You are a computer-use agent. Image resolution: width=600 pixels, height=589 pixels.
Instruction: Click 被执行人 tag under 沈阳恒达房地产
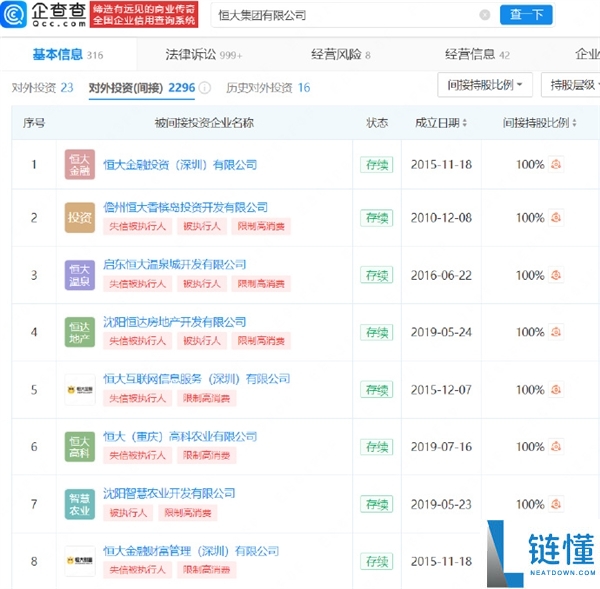point(202,341)
